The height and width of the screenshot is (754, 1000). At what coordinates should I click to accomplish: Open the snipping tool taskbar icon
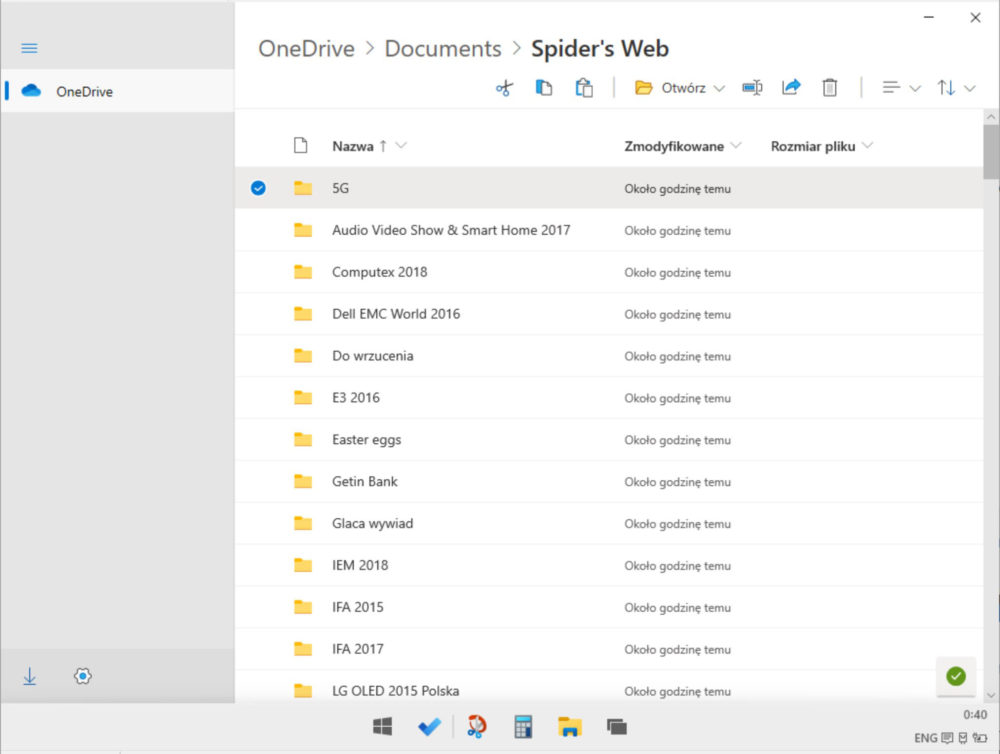tap(476, 727)
